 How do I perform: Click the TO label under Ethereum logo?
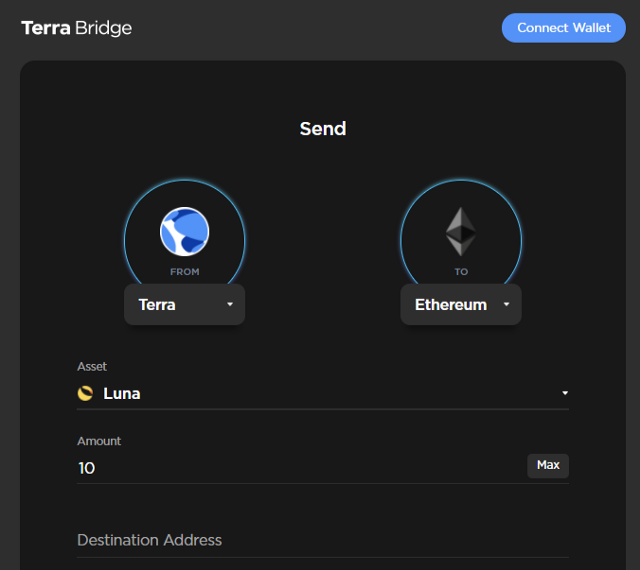point(461,272)
